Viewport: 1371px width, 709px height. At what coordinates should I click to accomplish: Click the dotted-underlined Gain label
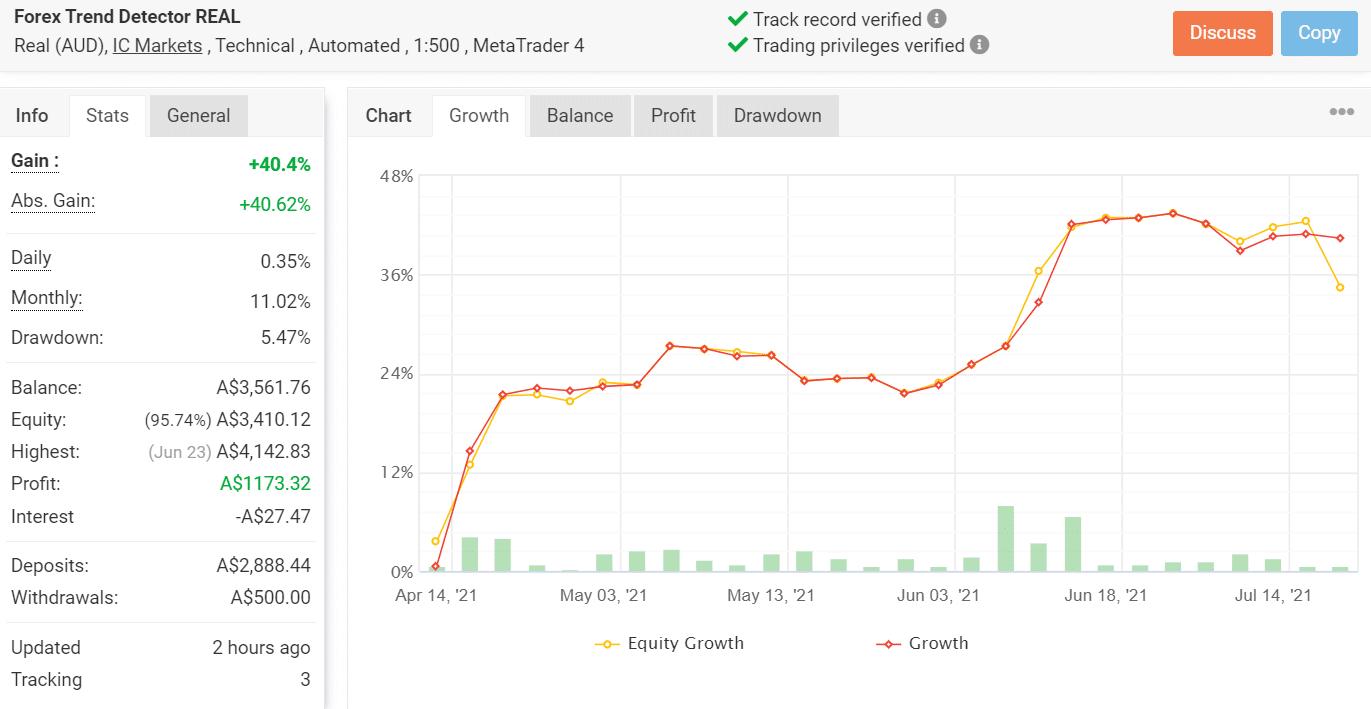[33, 161]
